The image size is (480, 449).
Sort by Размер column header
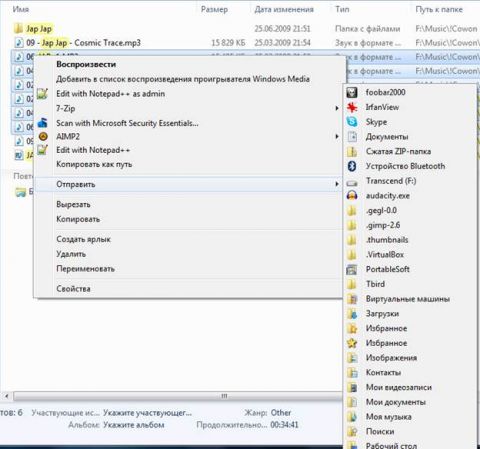click(214, 9)
